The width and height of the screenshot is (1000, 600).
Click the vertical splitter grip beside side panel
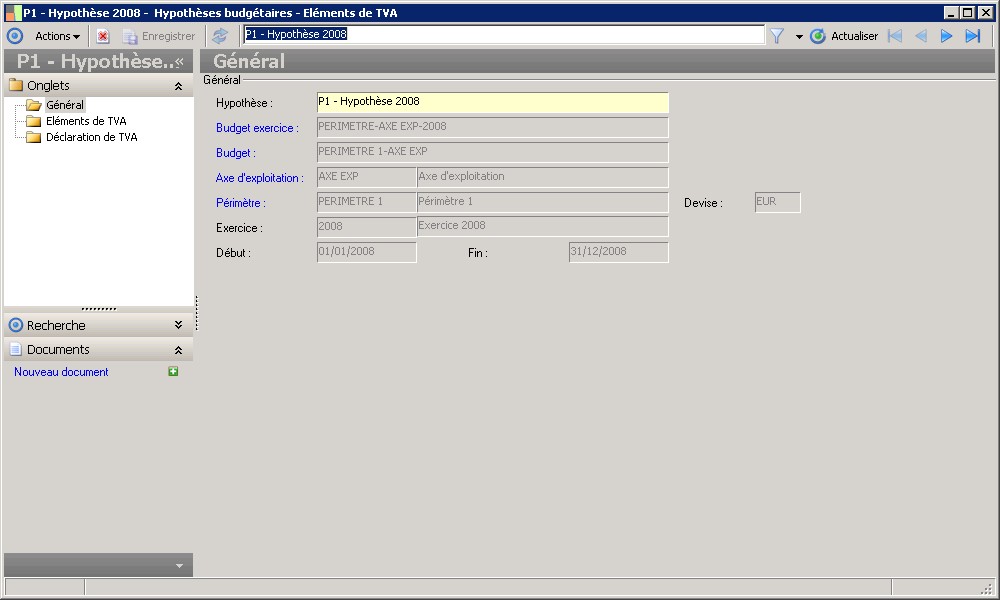click(196, 313)
